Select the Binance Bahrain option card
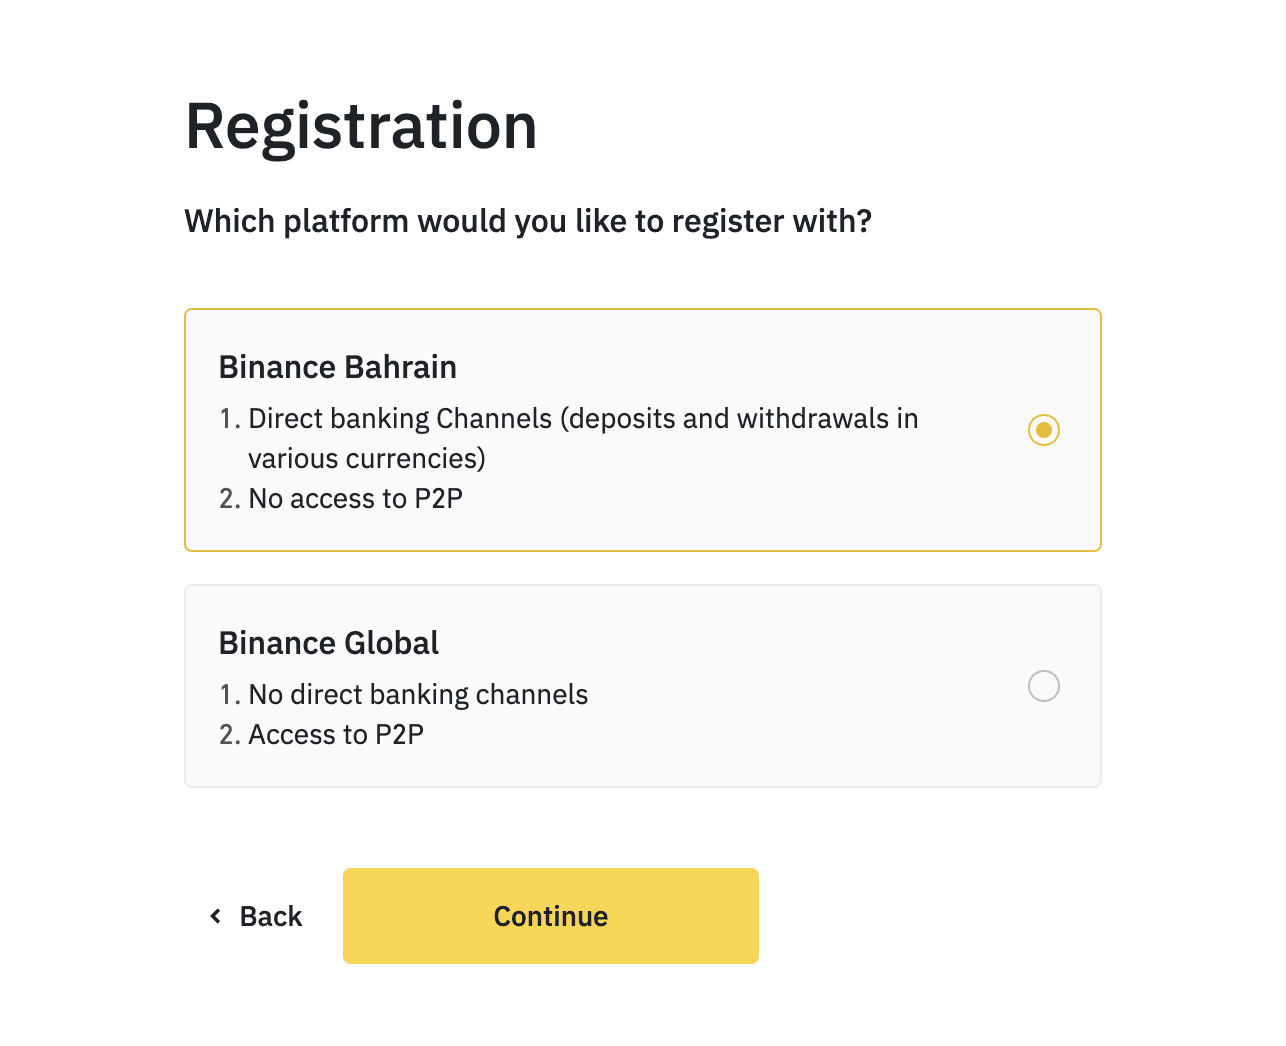 pyautogui.click(x=642, y=430)
